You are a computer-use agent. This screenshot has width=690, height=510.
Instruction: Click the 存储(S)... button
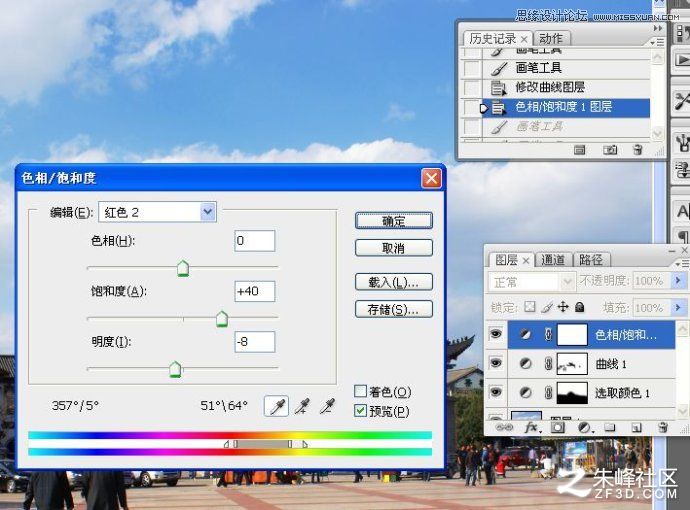coord(393,309)
